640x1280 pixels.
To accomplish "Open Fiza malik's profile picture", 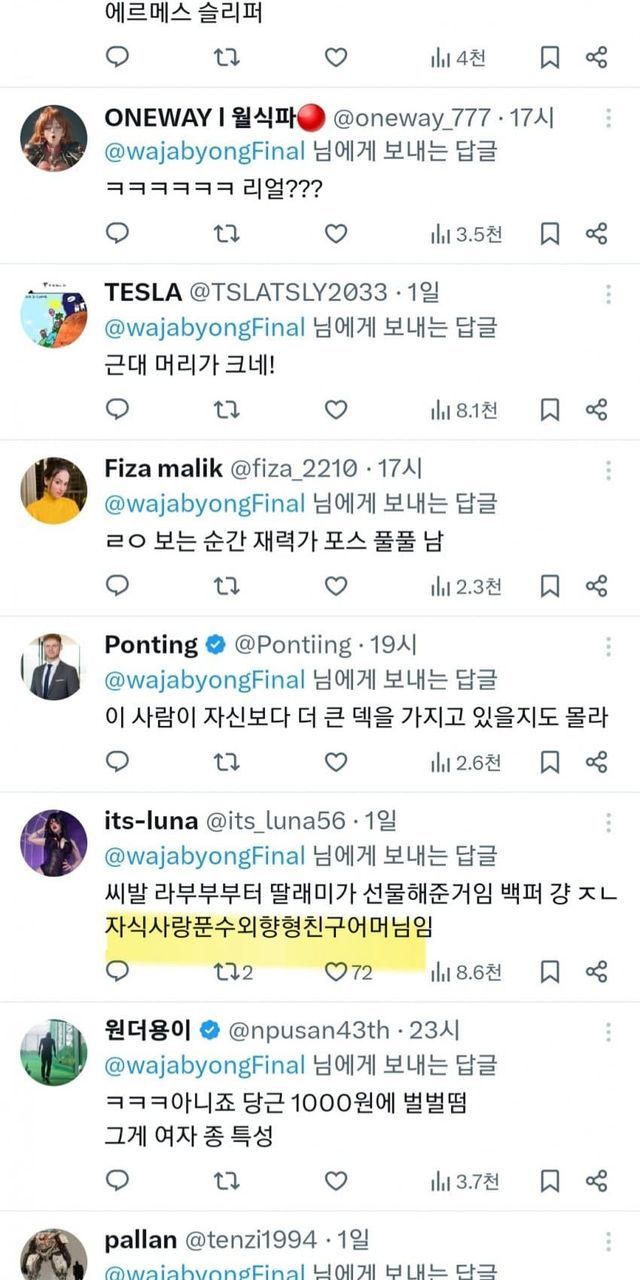I will pyautogui.click(x=53, y=490).
